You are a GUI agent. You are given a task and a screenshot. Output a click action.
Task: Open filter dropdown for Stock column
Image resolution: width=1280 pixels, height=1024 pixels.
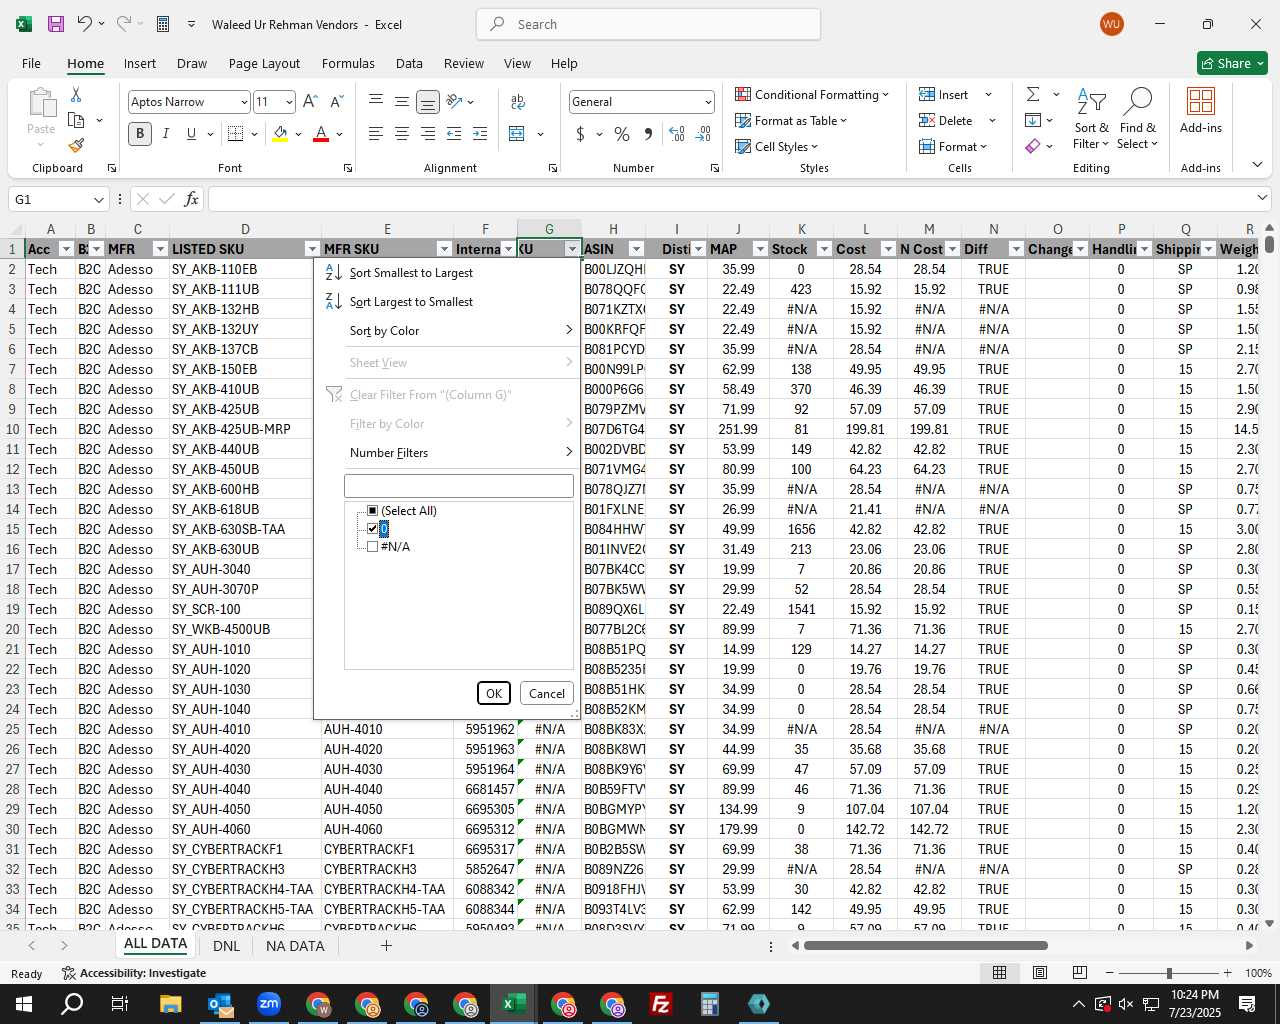(x=824, y=249)
